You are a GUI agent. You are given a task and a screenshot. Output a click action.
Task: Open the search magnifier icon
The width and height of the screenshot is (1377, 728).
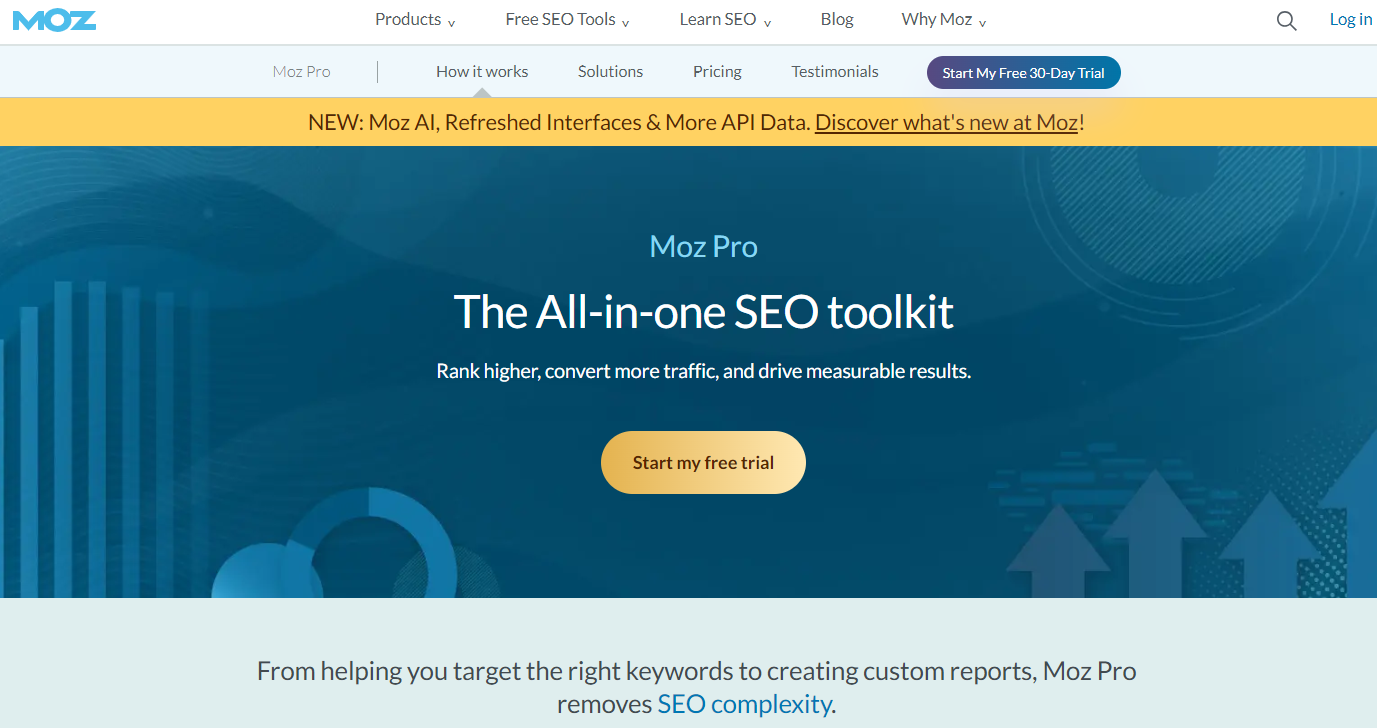pos(1286,21)
